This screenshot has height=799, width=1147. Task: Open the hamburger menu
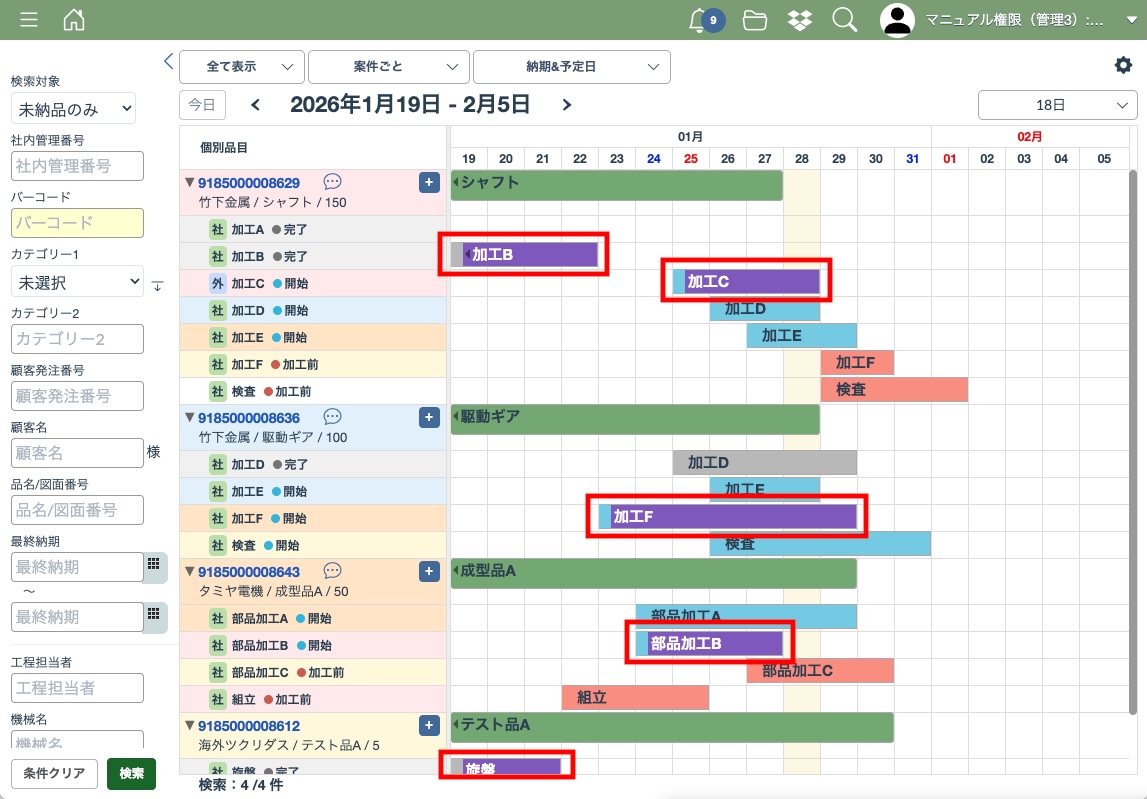[29, 20]
